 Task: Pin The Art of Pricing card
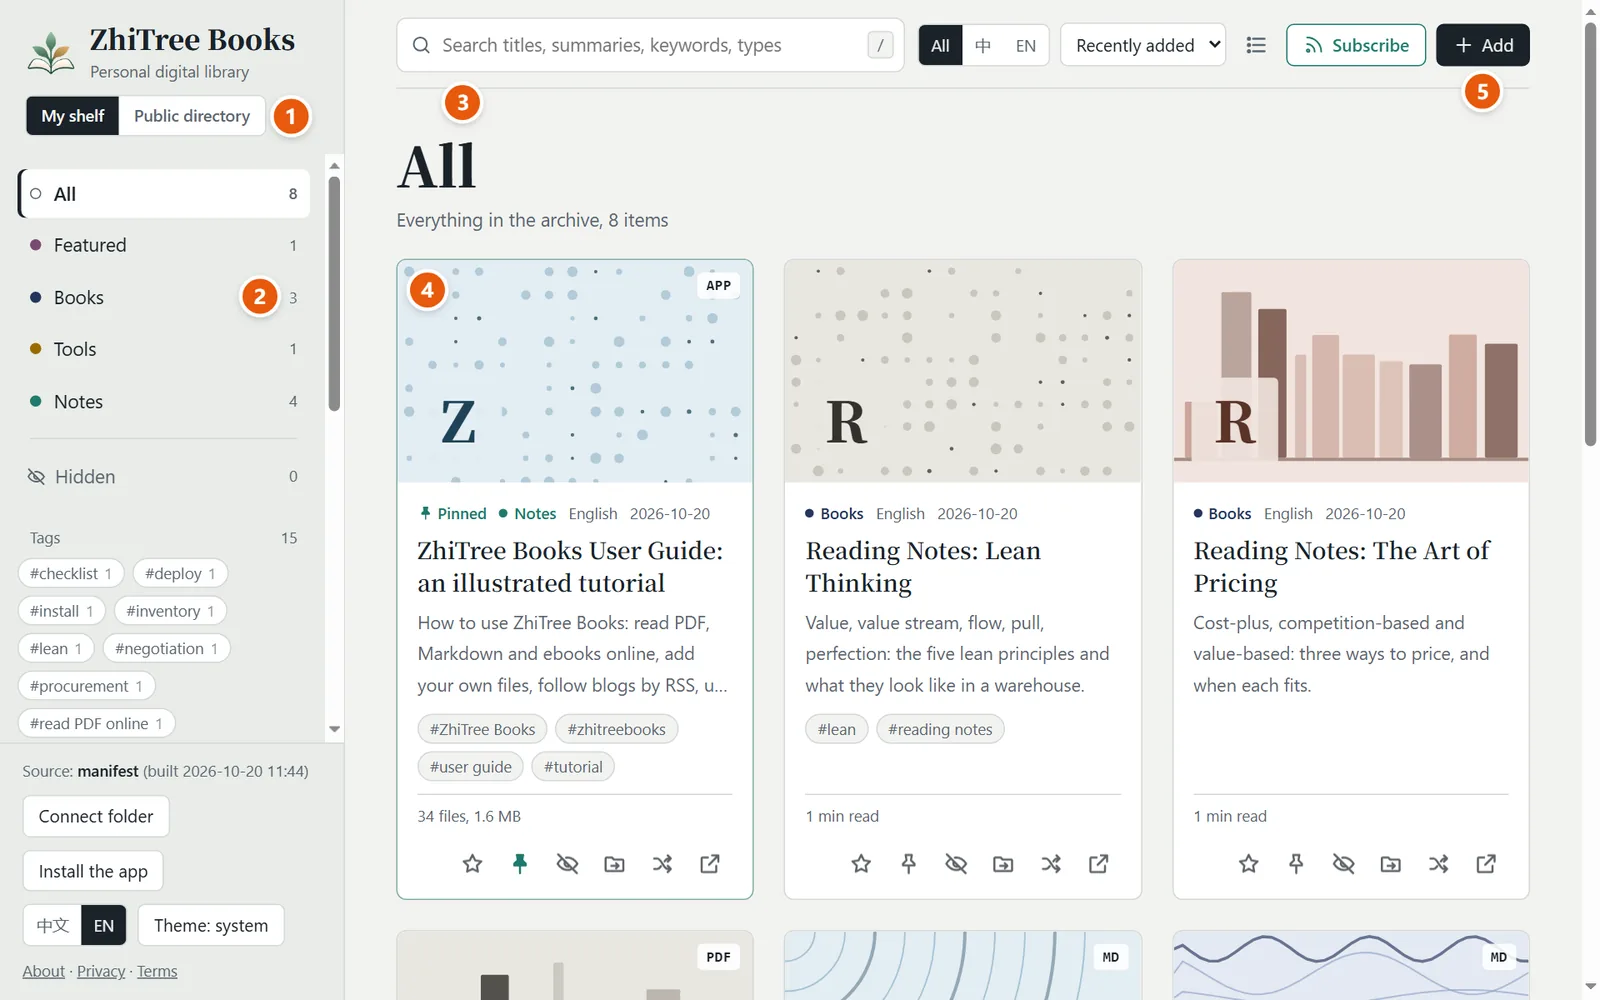point(1296,863)
